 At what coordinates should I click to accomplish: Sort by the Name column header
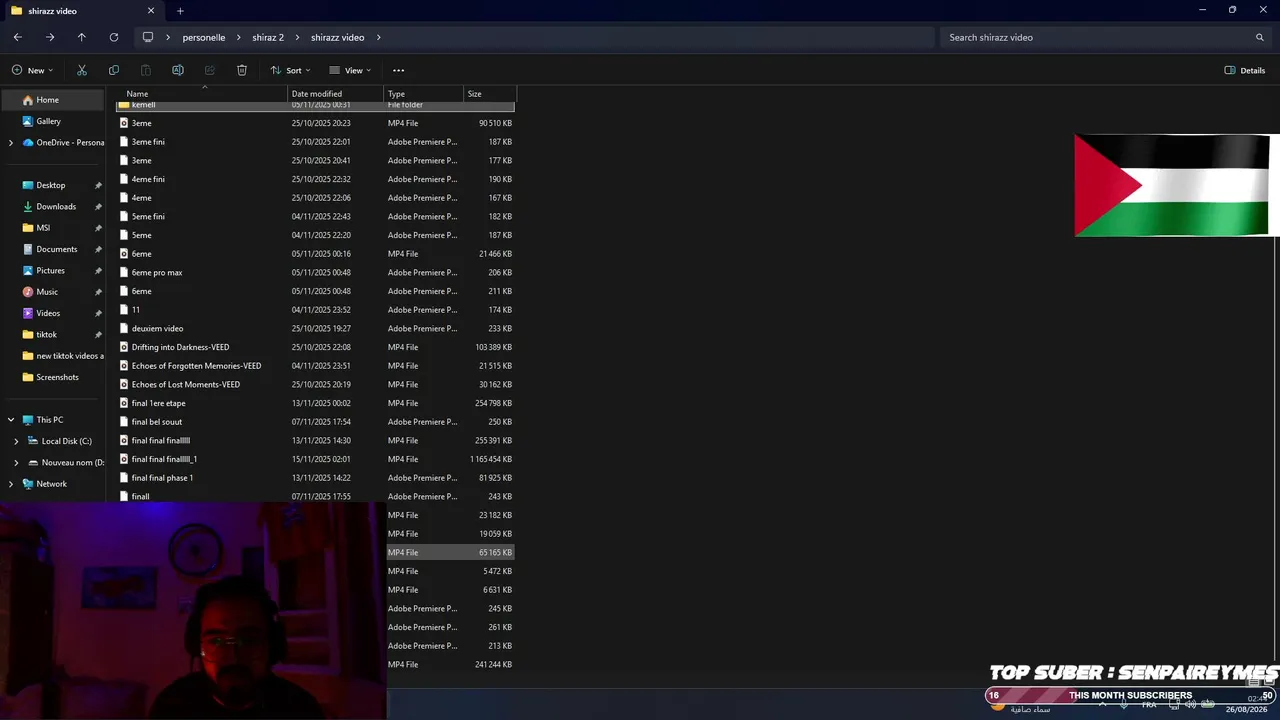click(203, 94)
